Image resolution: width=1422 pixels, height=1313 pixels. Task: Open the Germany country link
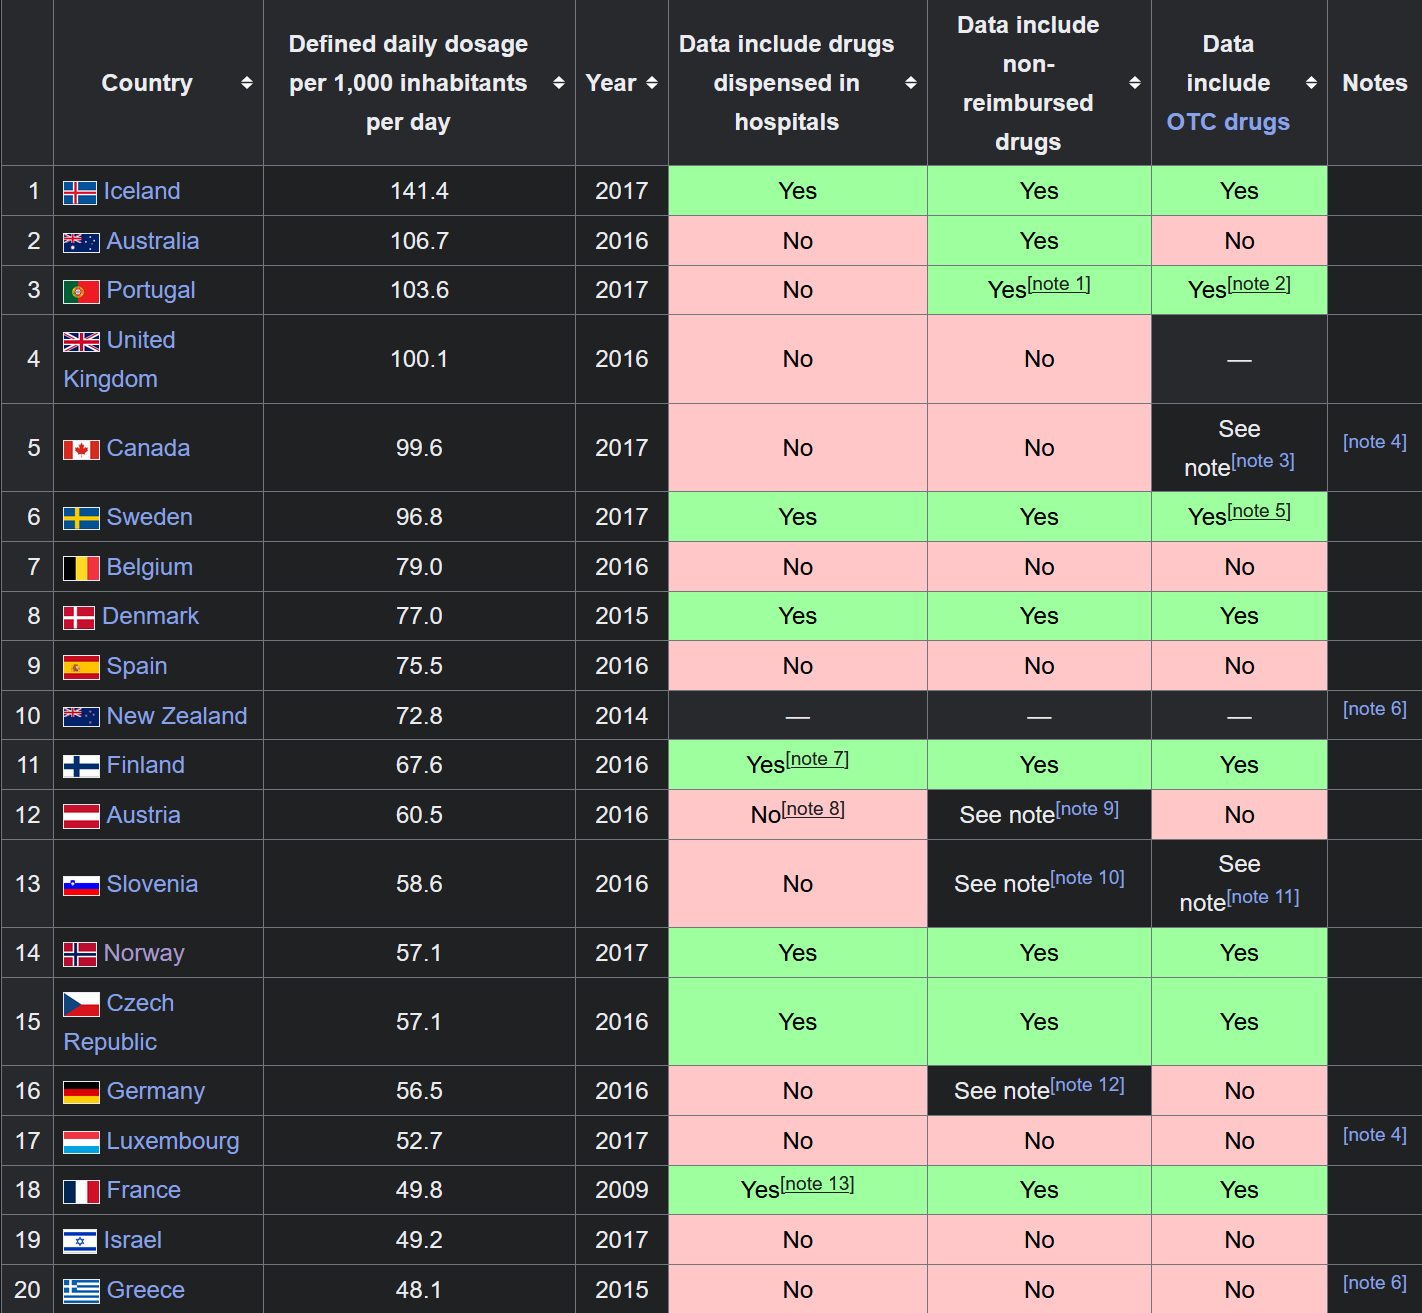point(156,1091)
